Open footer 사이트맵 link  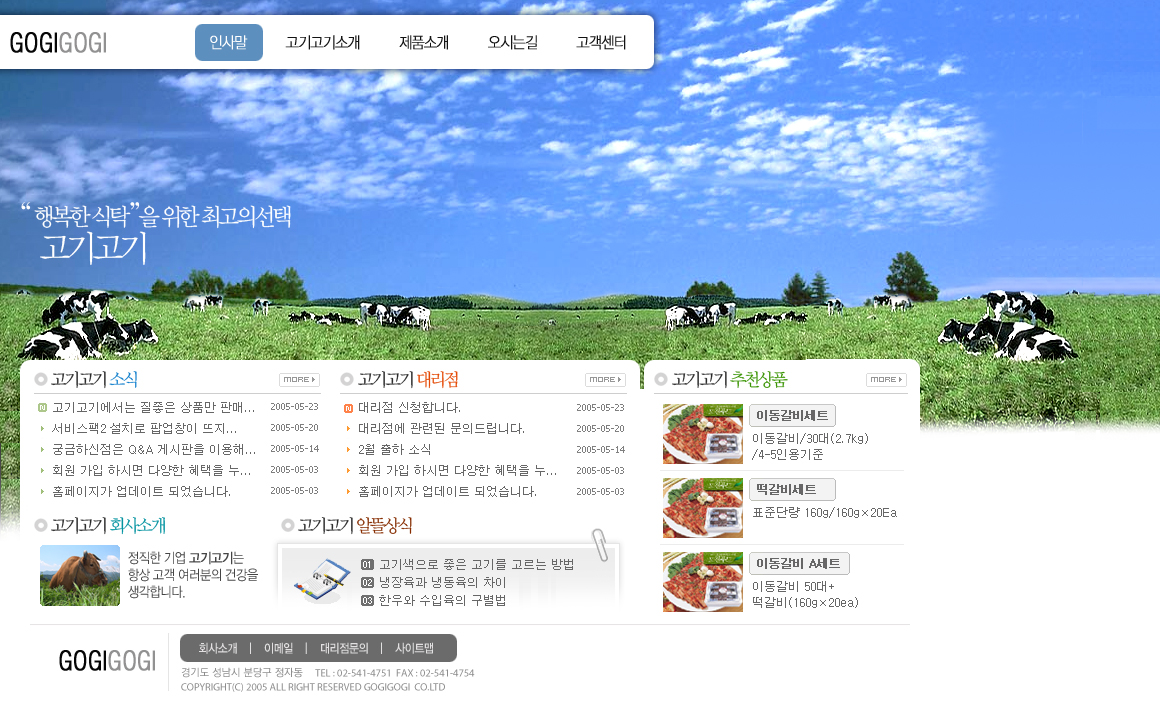pyautogui.click(x=414, y=648)
